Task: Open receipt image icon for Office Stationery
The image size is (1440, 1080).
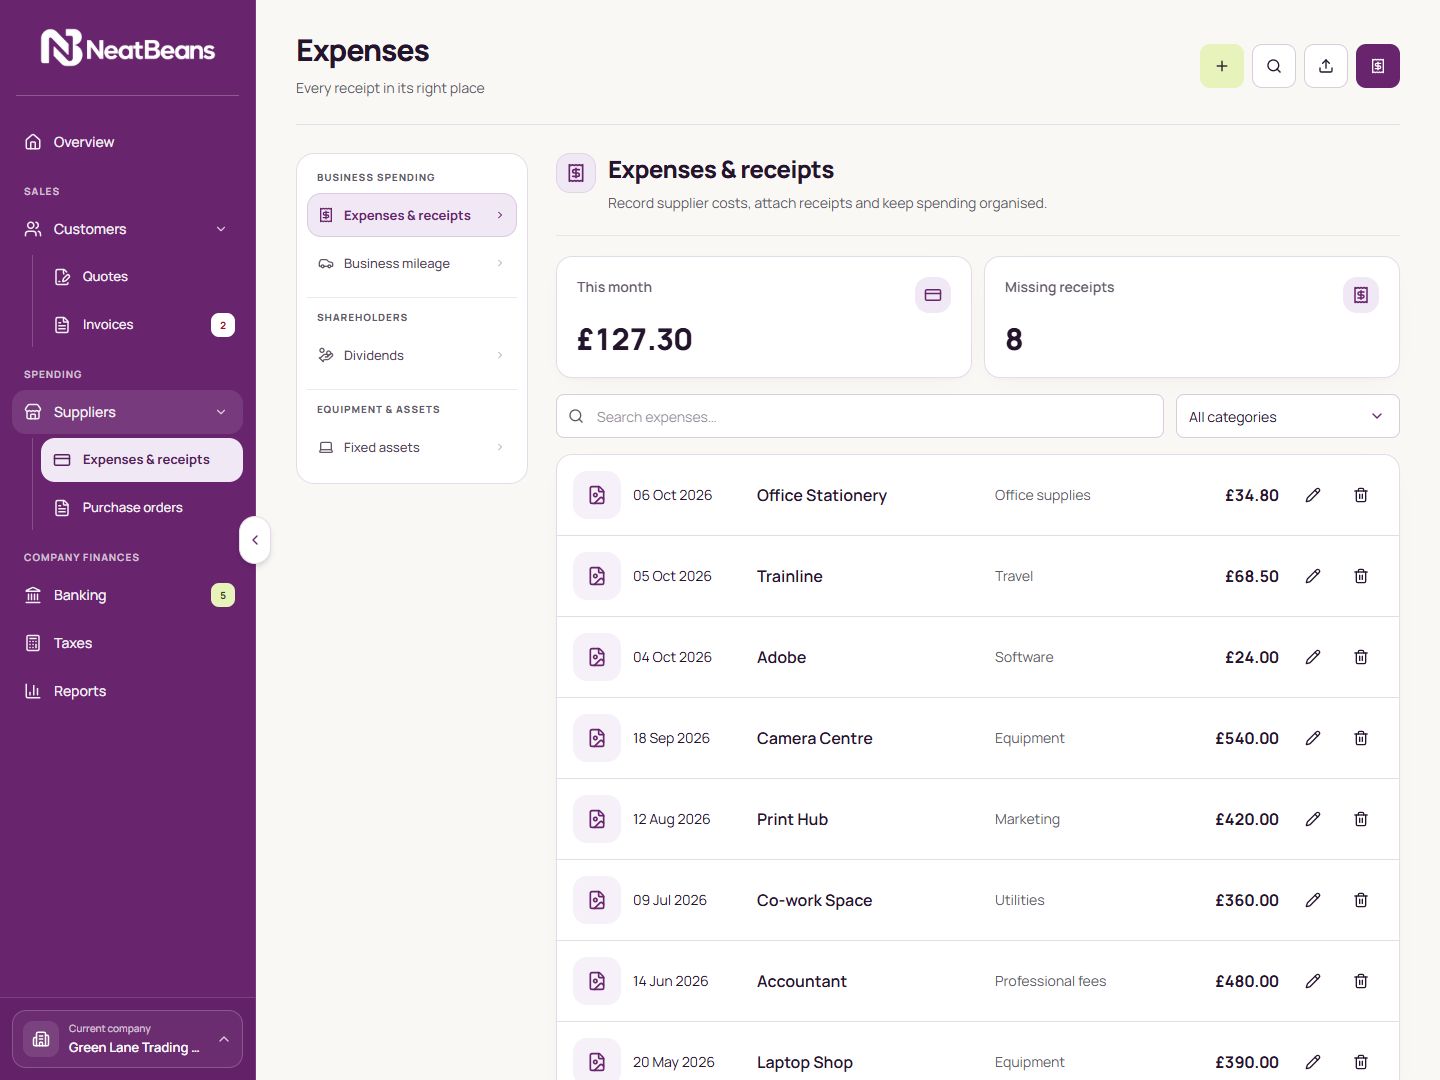Action: 597,495
